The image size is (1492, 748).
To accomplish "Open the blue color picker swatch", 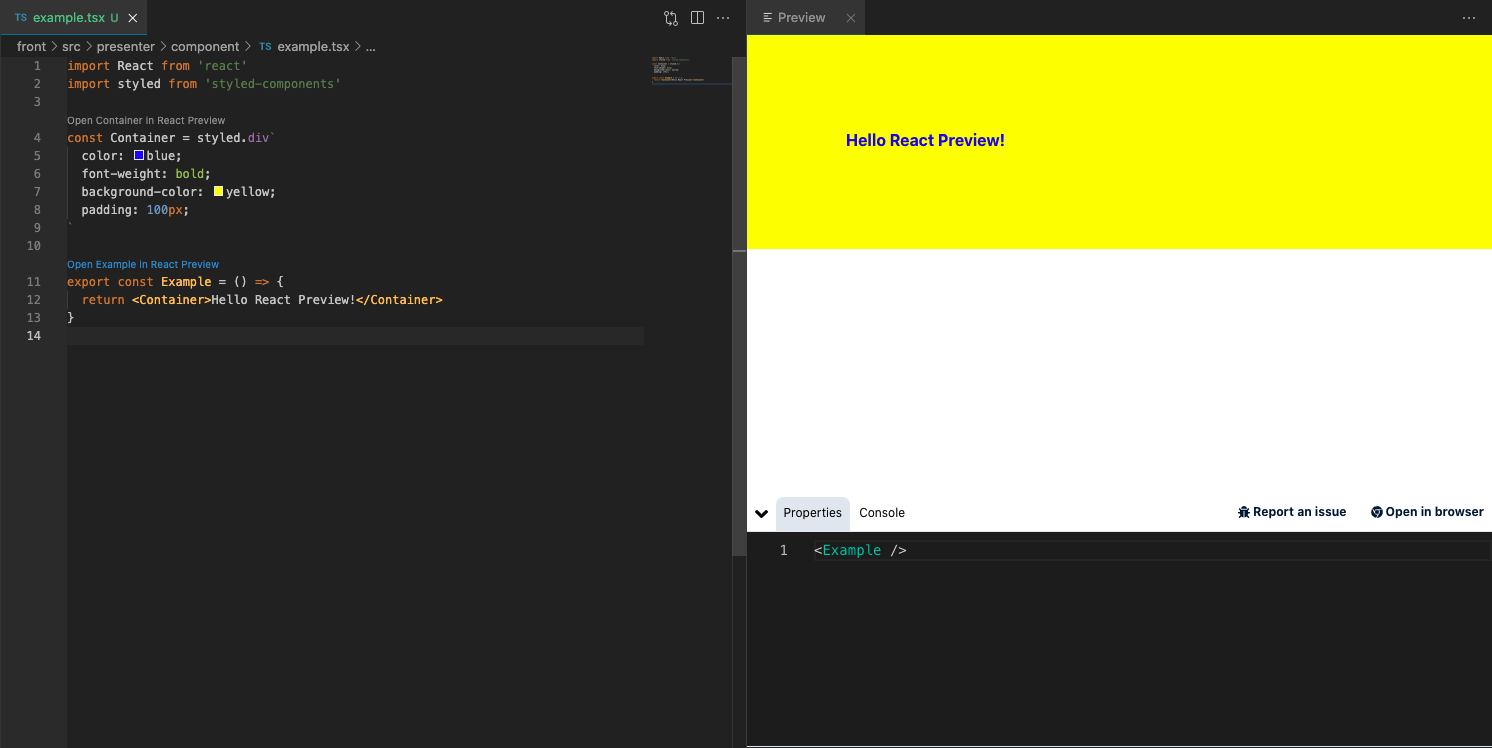I will (x=139, y=156).
